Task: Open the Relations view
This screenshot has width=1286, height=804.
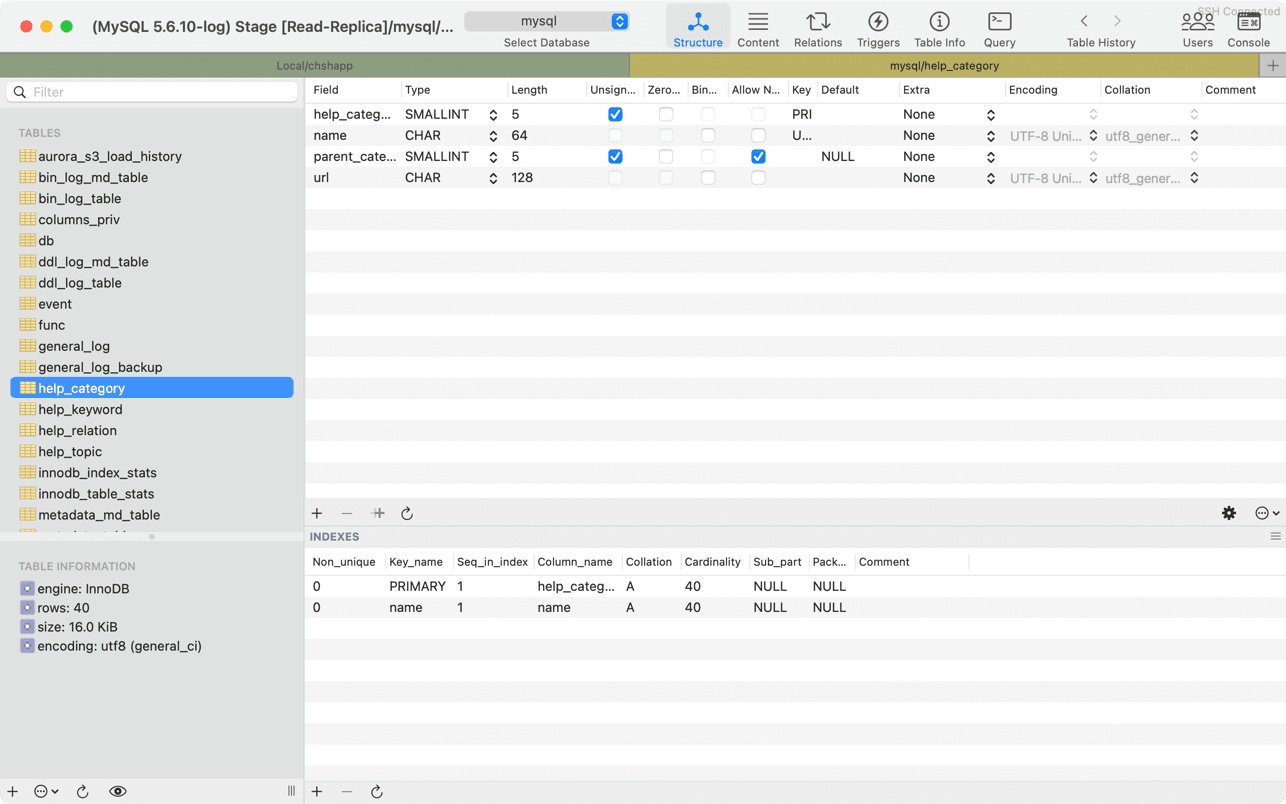Action: (x=817, y=28)
